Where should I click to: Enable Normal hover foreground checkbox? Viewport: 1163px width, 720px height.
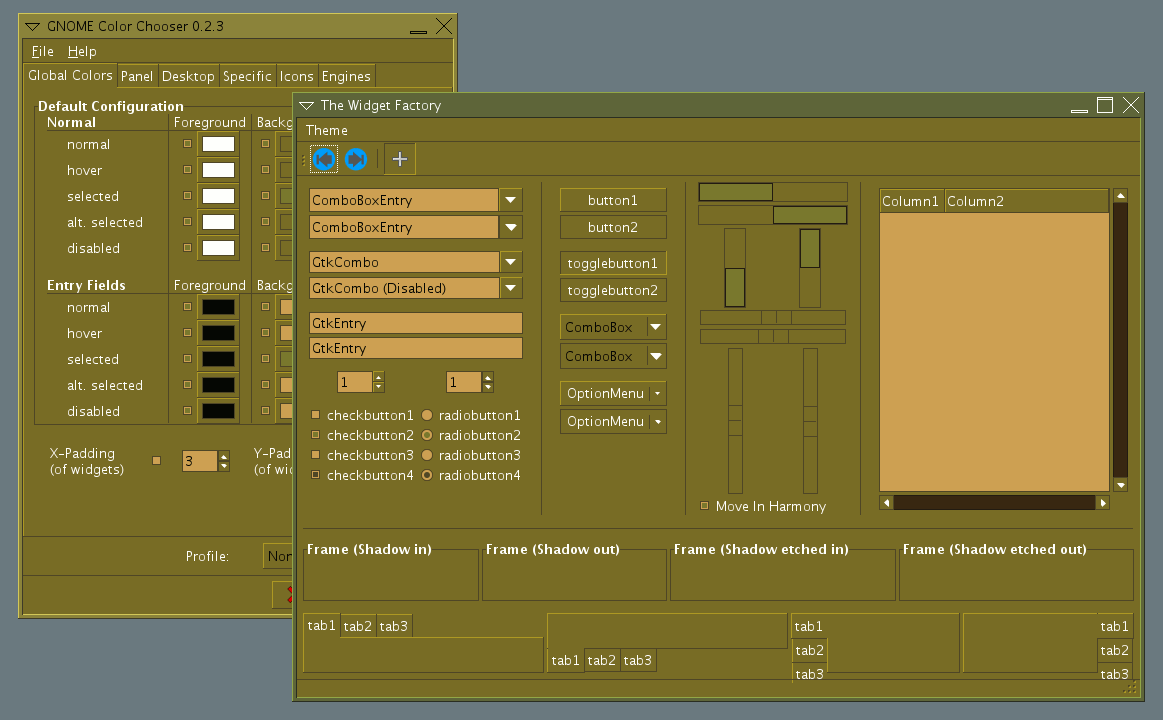(187, 170)
